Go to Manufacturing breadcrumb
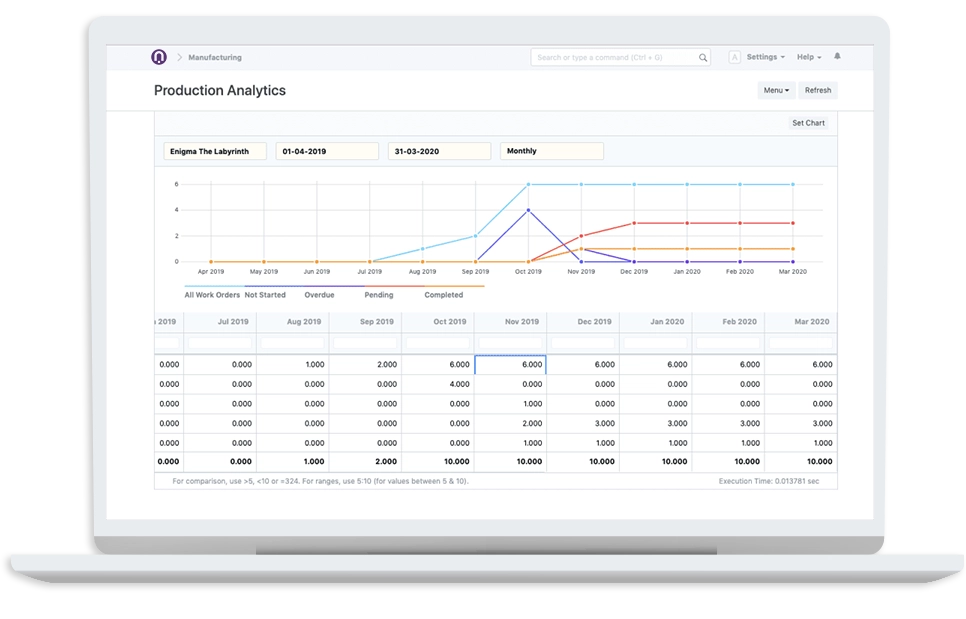 [x=214, y=58]
